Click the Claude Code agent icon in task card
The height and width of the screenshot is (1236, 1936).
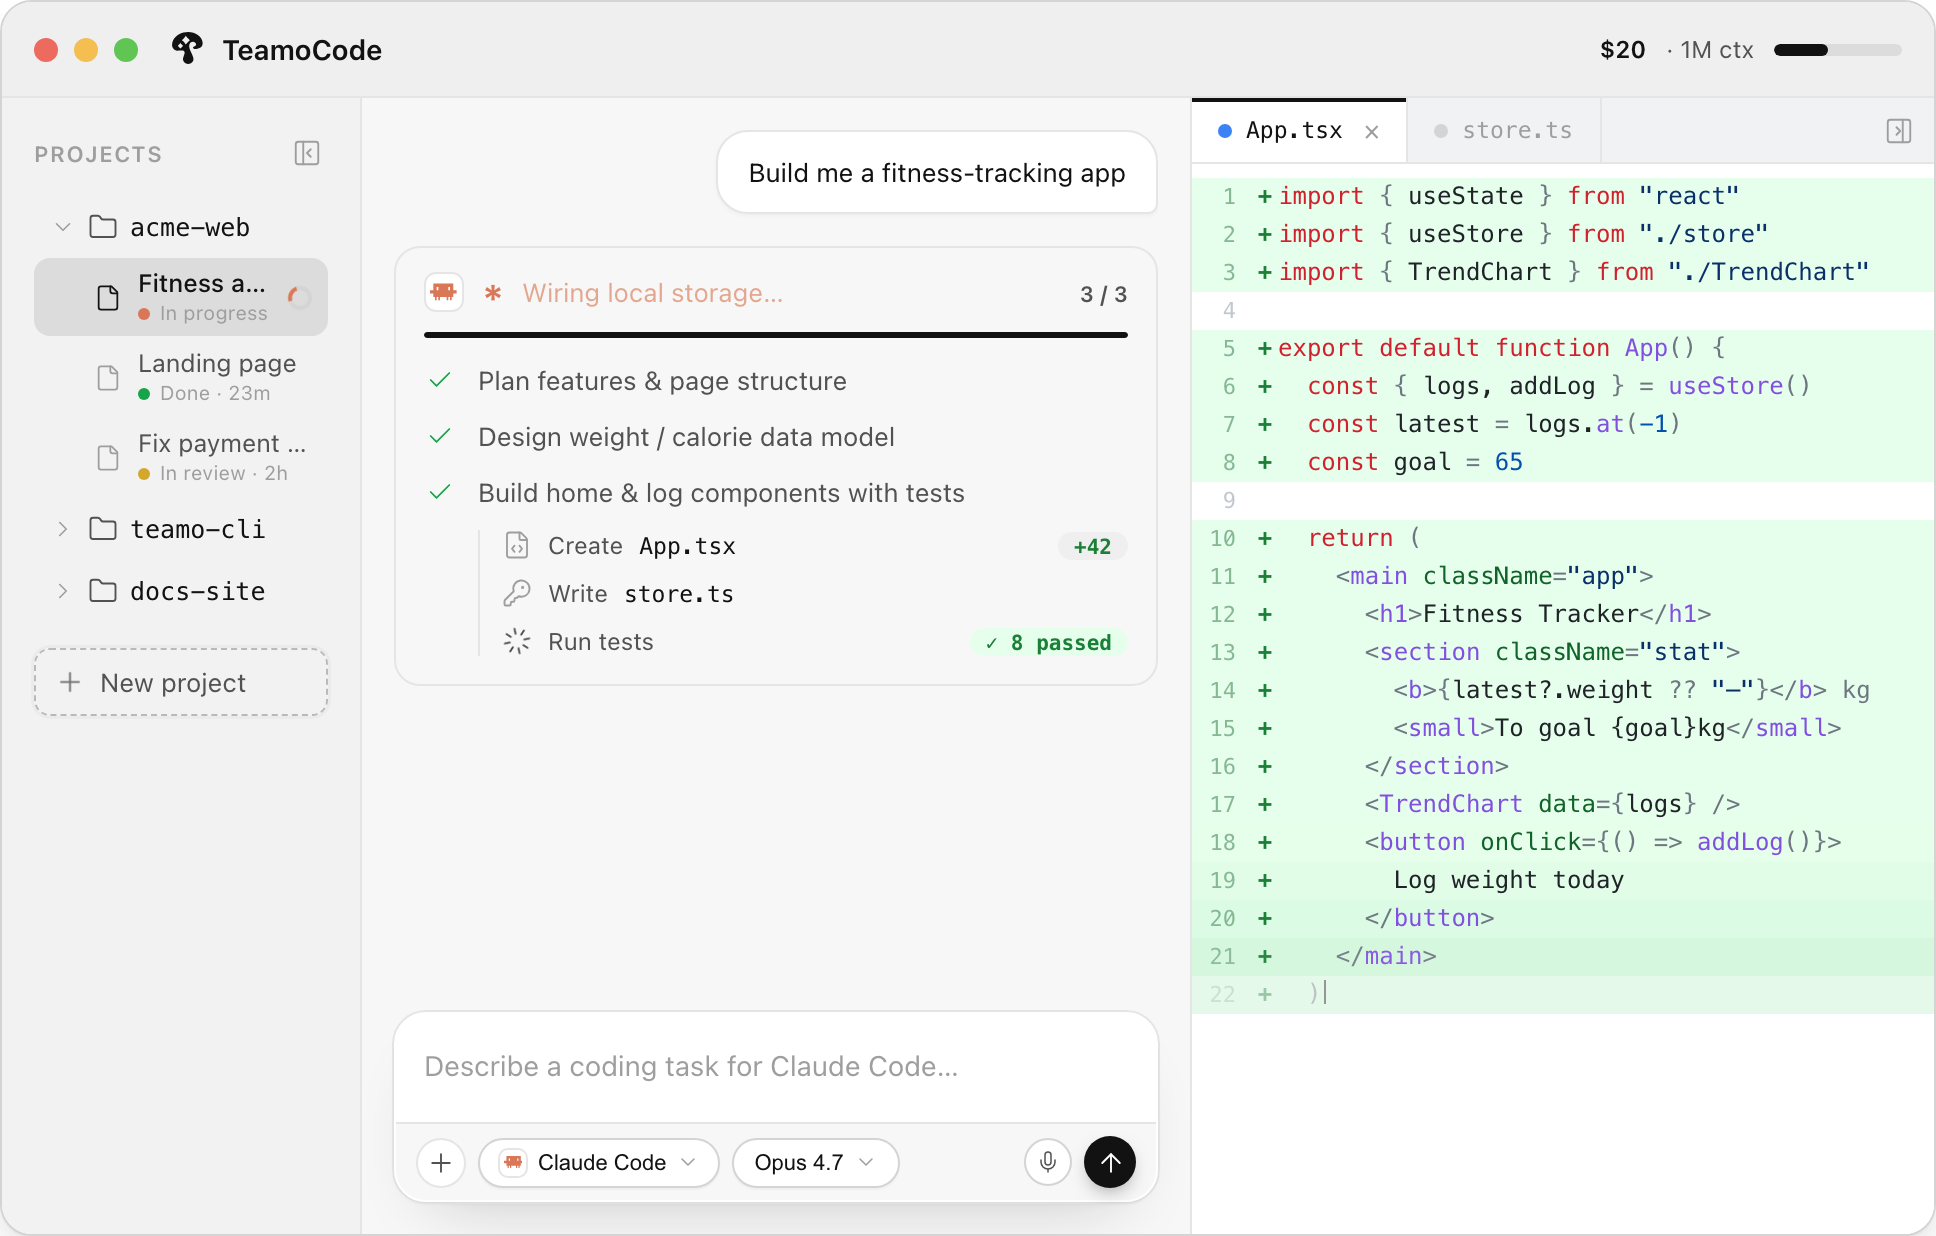[443, 292]
